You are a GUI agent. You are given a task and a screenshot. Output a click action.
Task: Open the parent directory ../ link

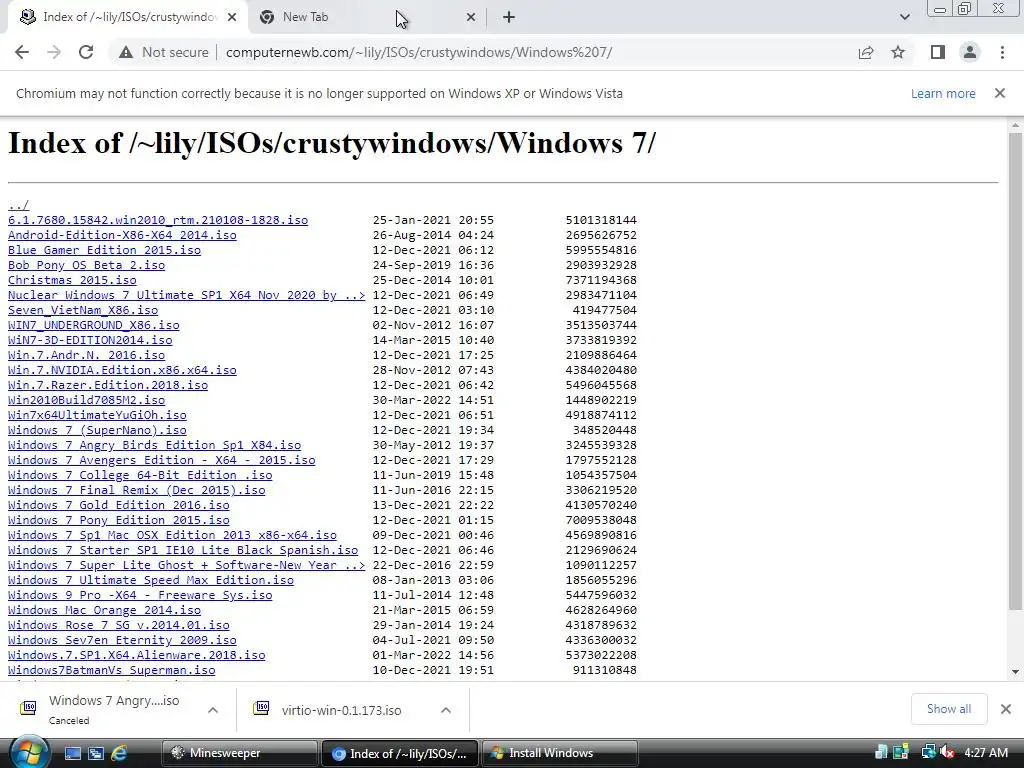[x=18, y=205]
